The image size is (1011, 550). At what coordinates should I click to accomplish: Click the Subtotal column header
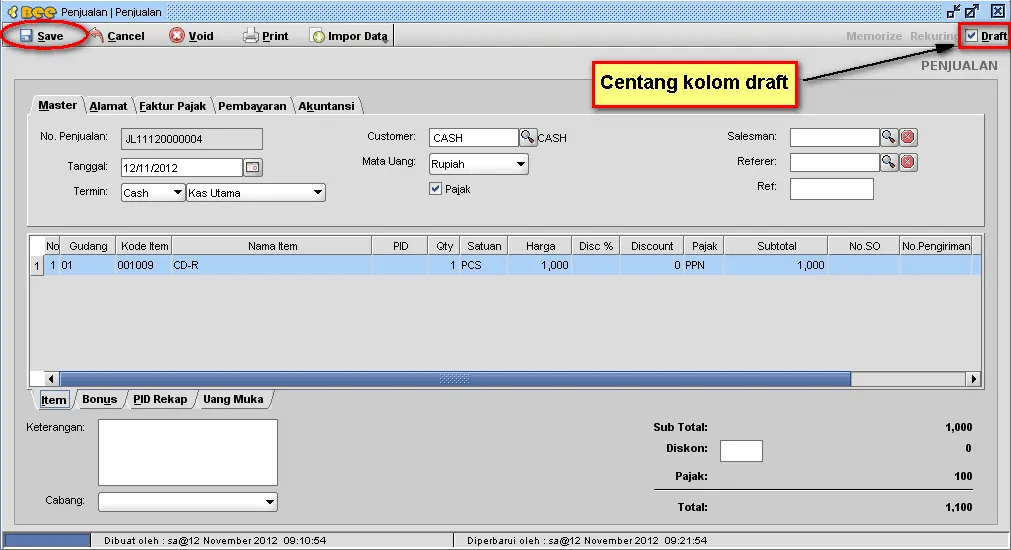click(x=776, y=246)
